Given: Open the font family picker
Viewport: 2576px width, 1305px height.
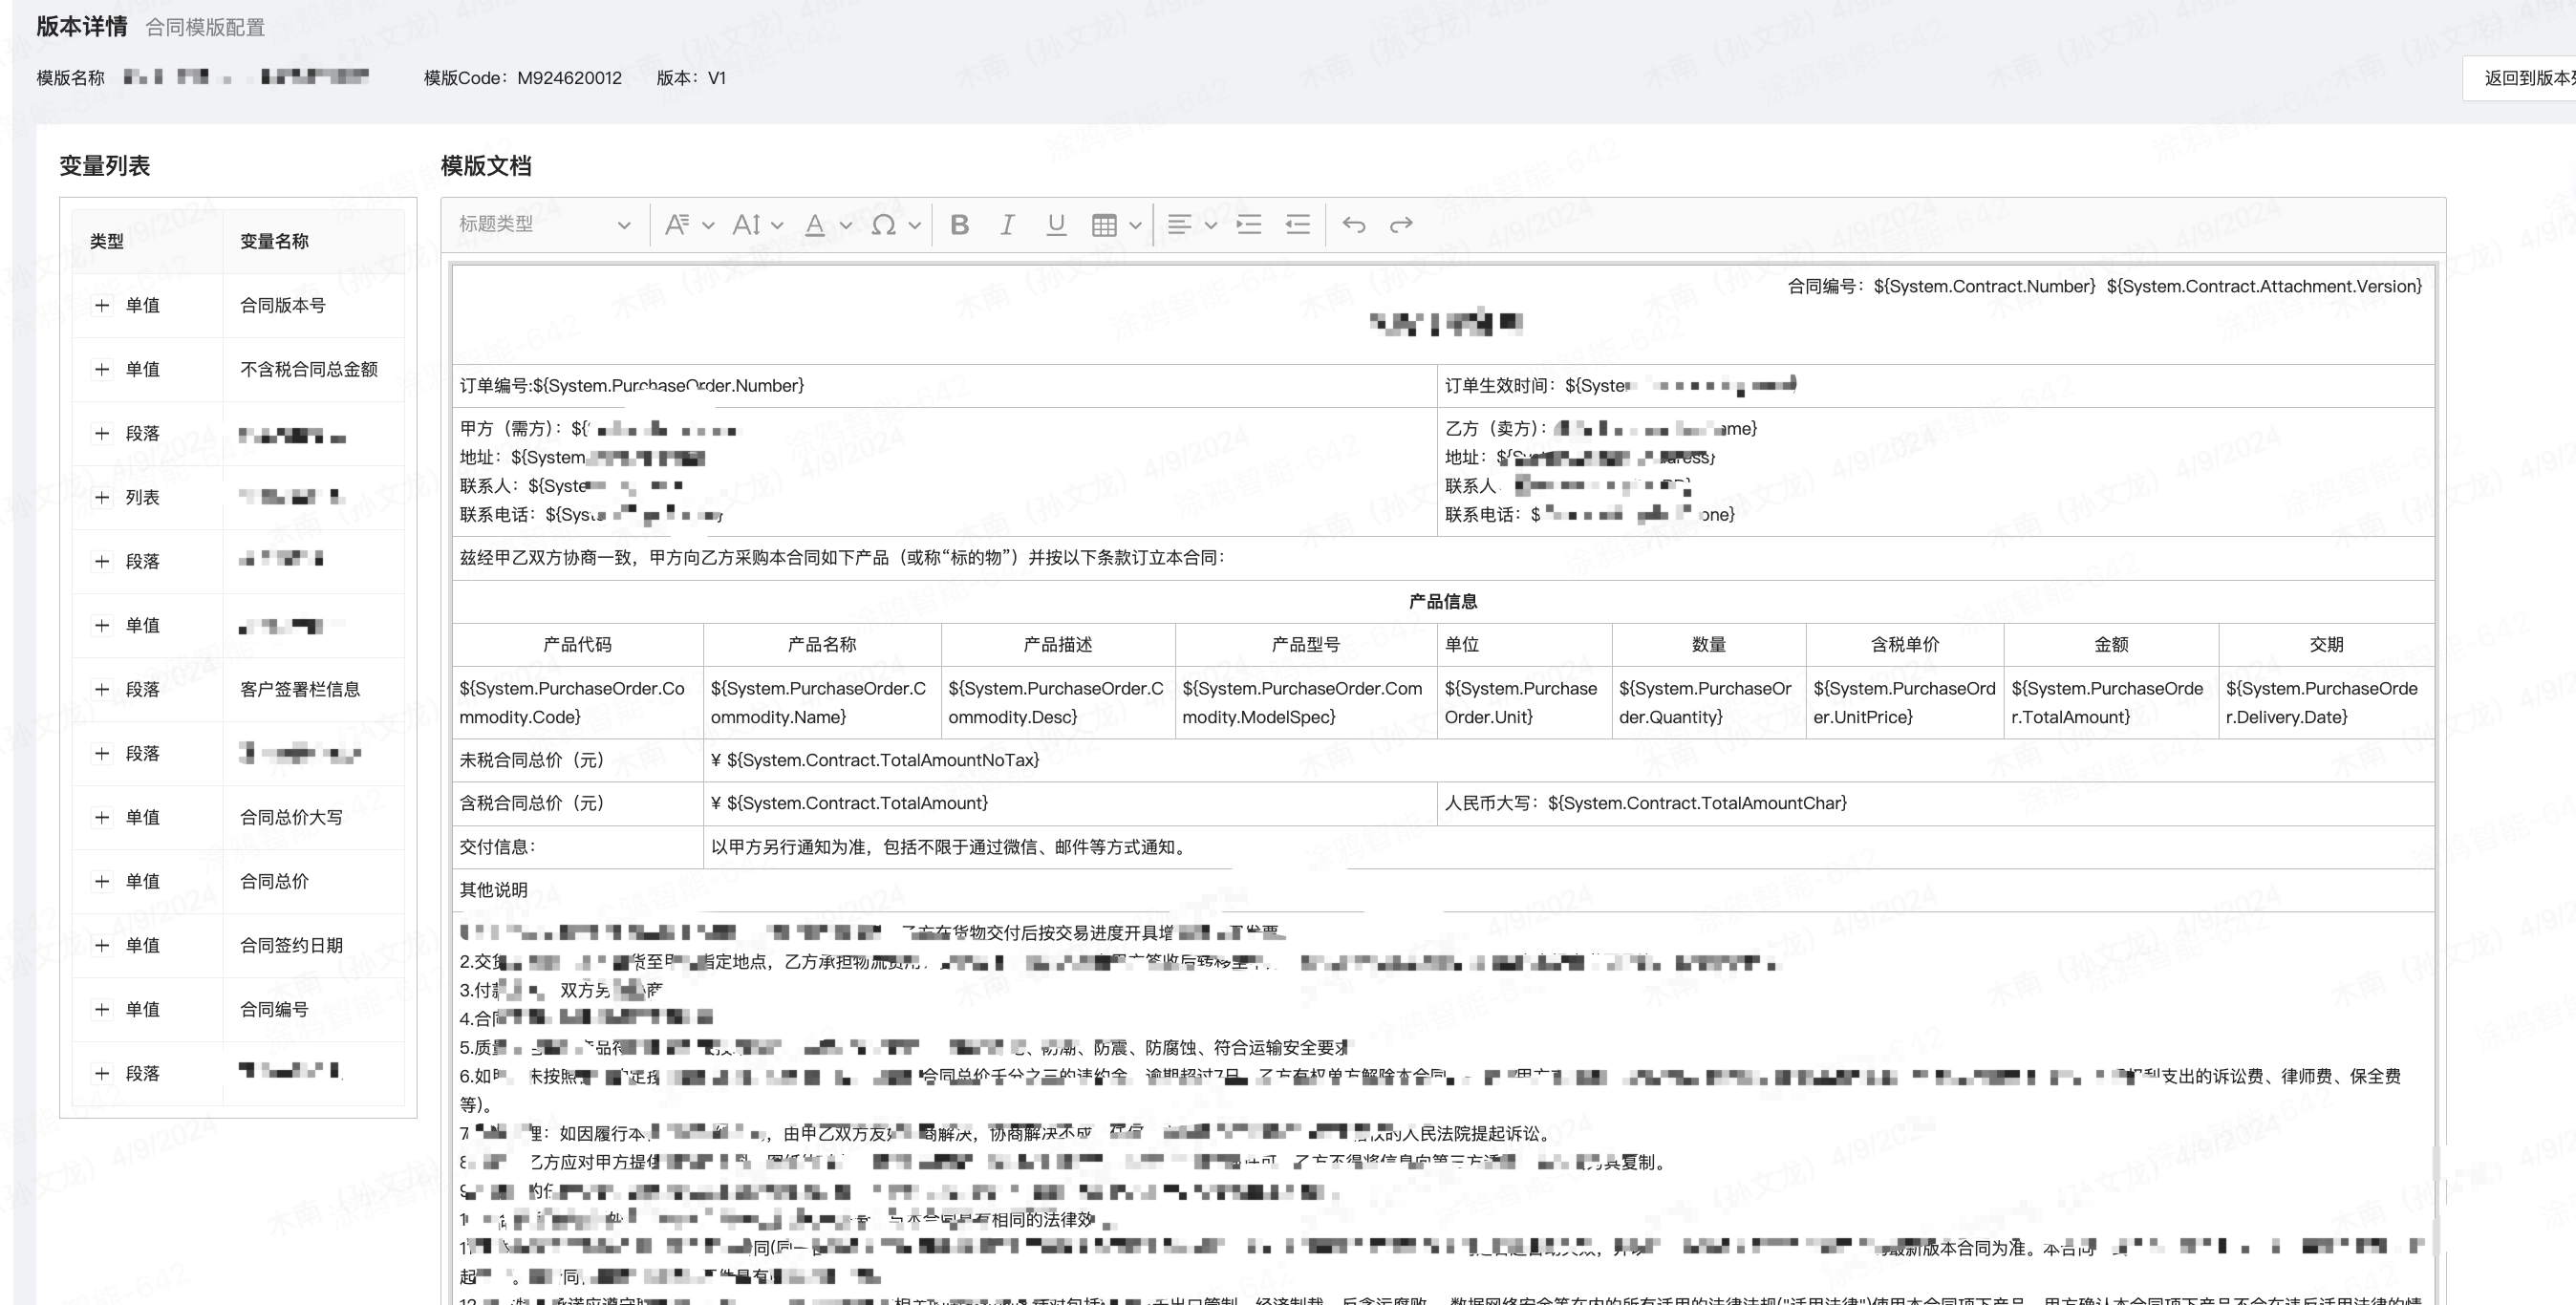Looking at the screenshot, I should tap(689, 224).
